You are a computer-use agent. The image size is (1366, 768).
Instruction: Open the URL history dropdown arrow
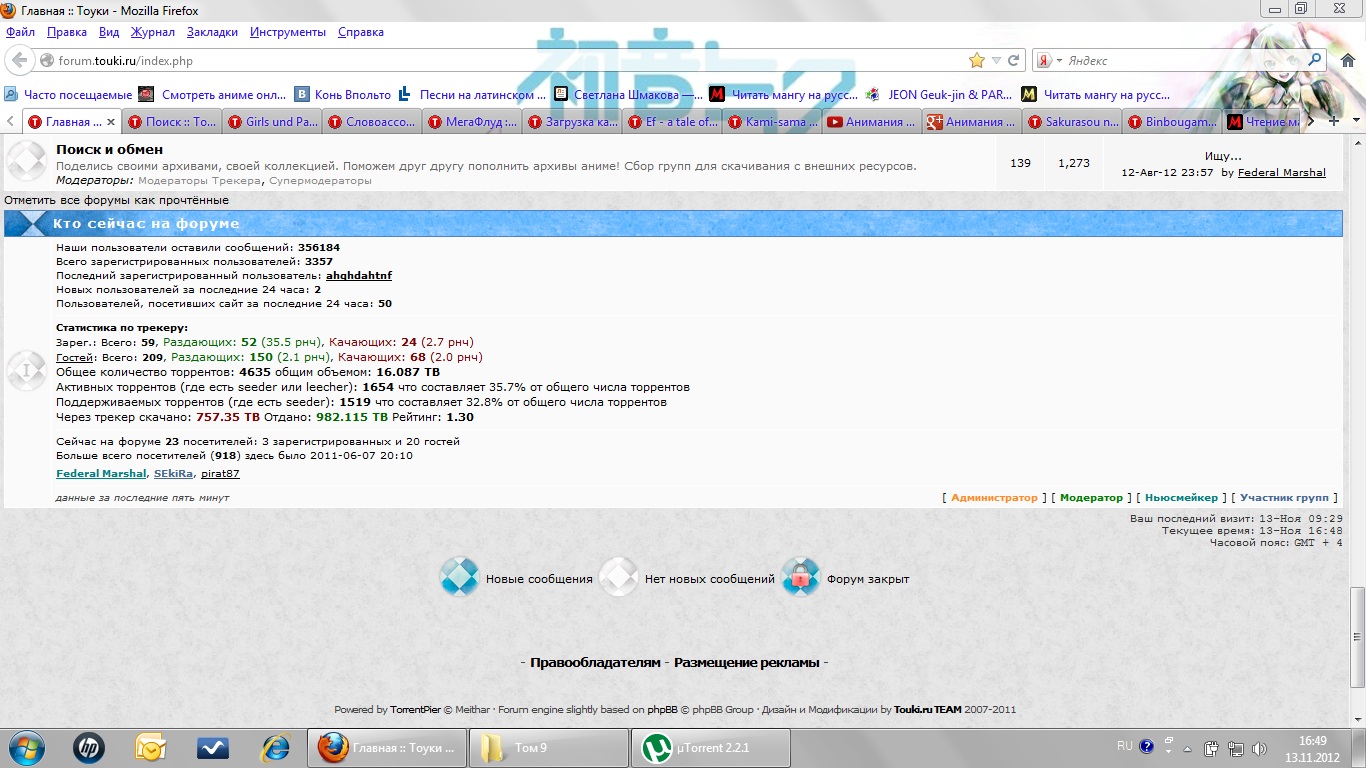pyautogui.click(x=996, y=61)
